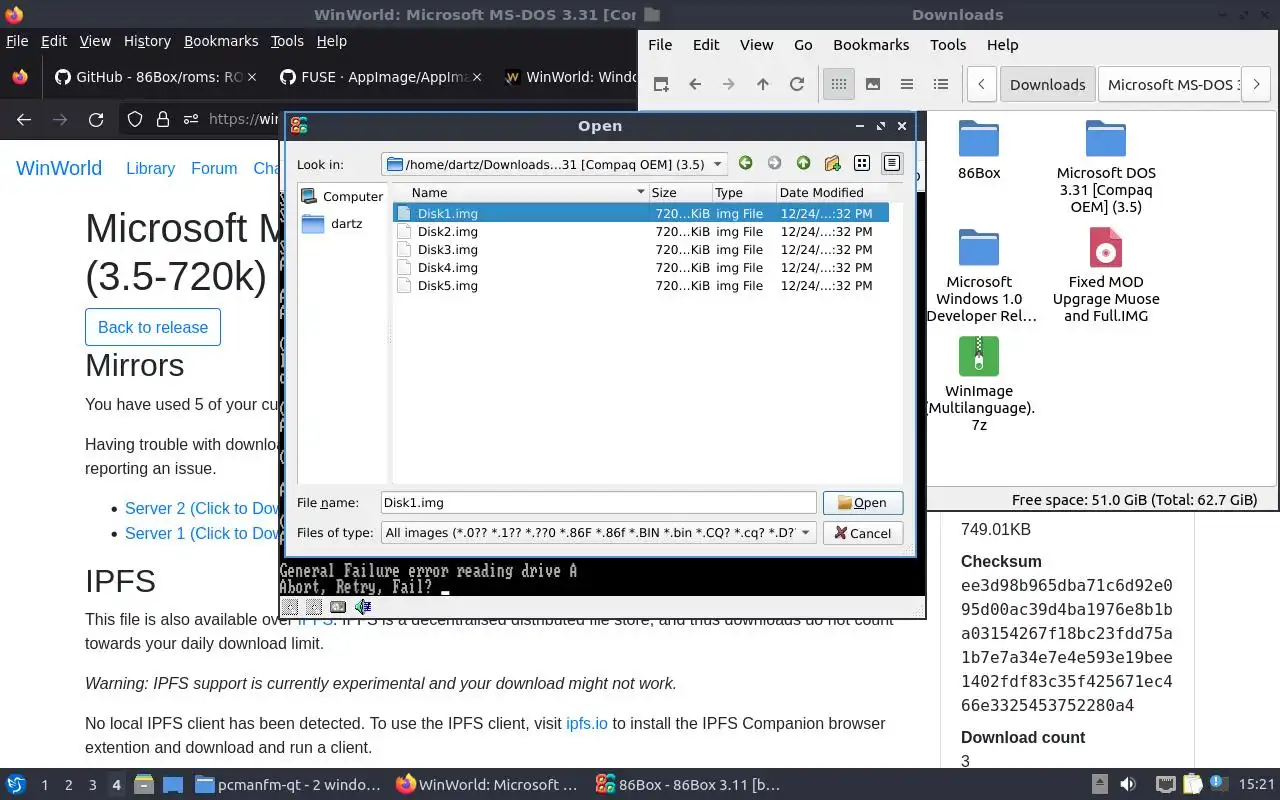Click the Cancel button in dialog
Viewport: 1280px width, 800px height.
point(862,533)
